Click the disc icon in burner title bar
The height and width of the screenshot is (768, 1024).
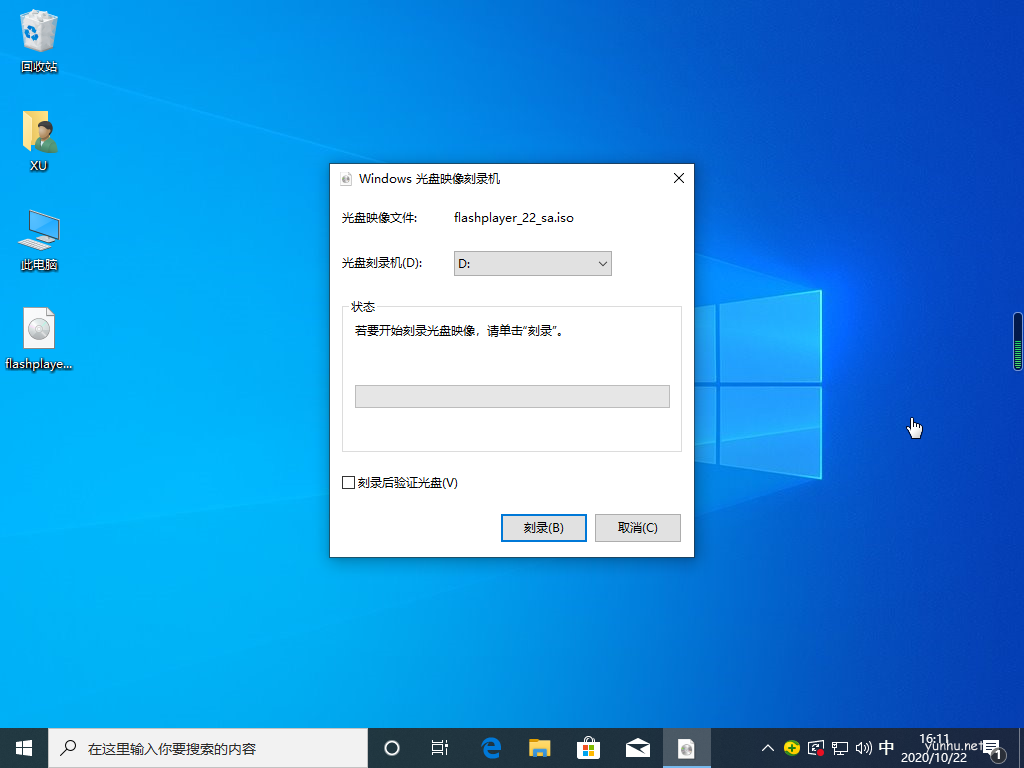[x=346, y=179]
